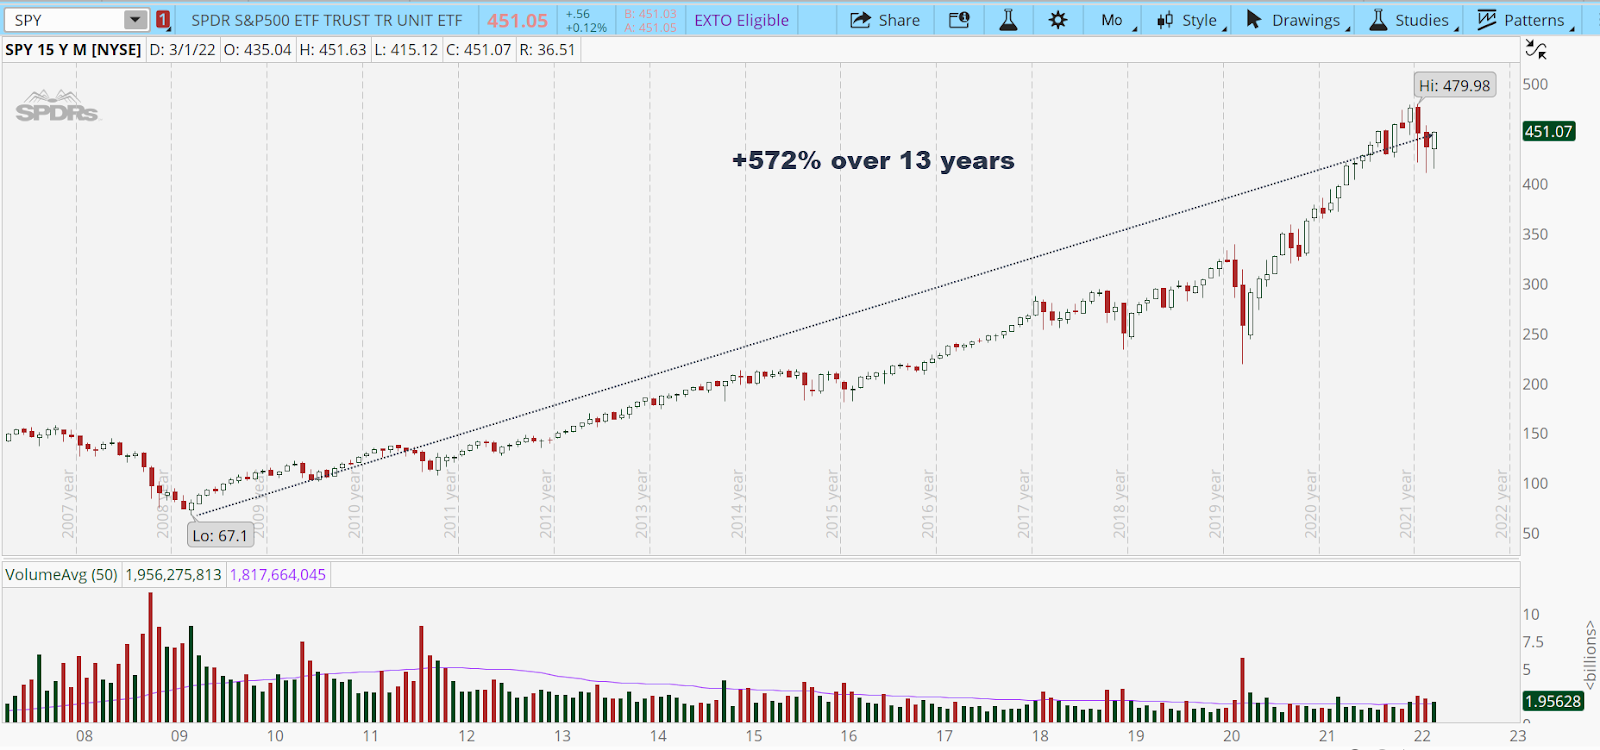The width and height of the screenshot is (1600, 750).
Task: Click the Lo: 67.1 price bubble
Action: tap(219, 536)
